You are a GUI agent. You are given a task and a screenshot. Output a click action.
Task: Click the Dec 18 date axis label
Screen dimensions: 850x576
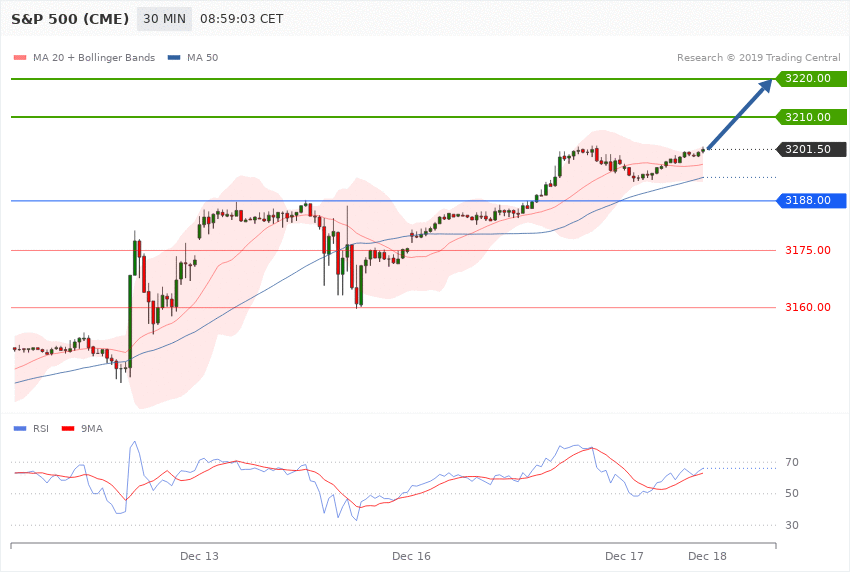[x=707, y=556]
